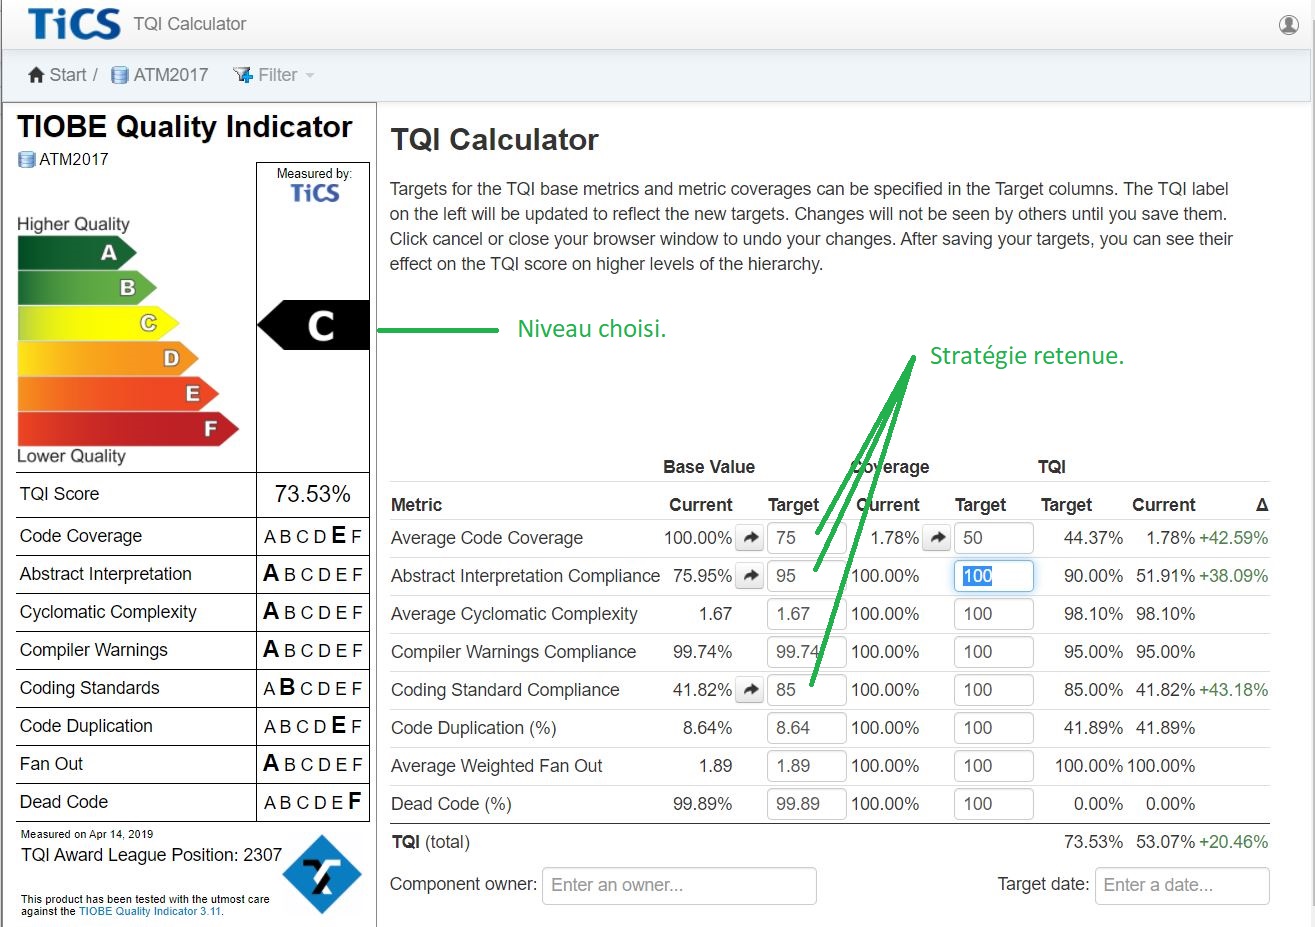The image size is (1315, 927).
Task: Click the +42.59% delta value
Action: pyautogui.click(x=1234, y=538)
